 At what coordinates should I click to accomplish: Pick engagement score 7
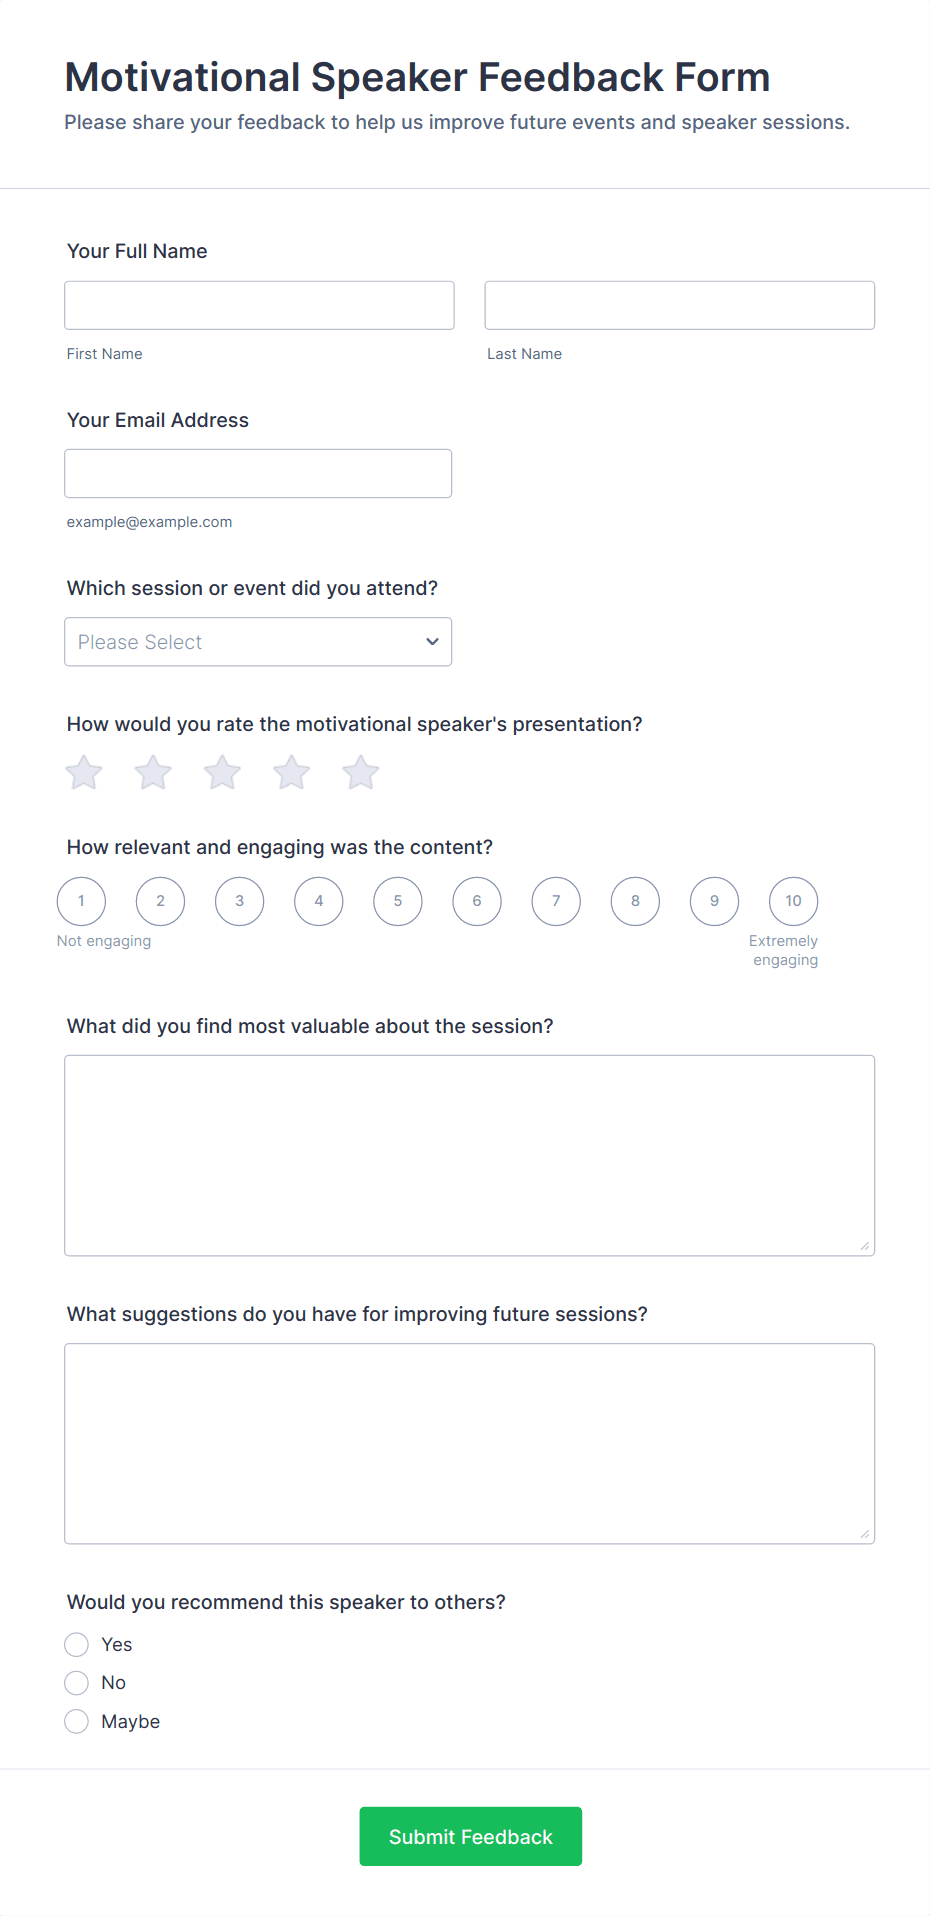click(556, 901)
